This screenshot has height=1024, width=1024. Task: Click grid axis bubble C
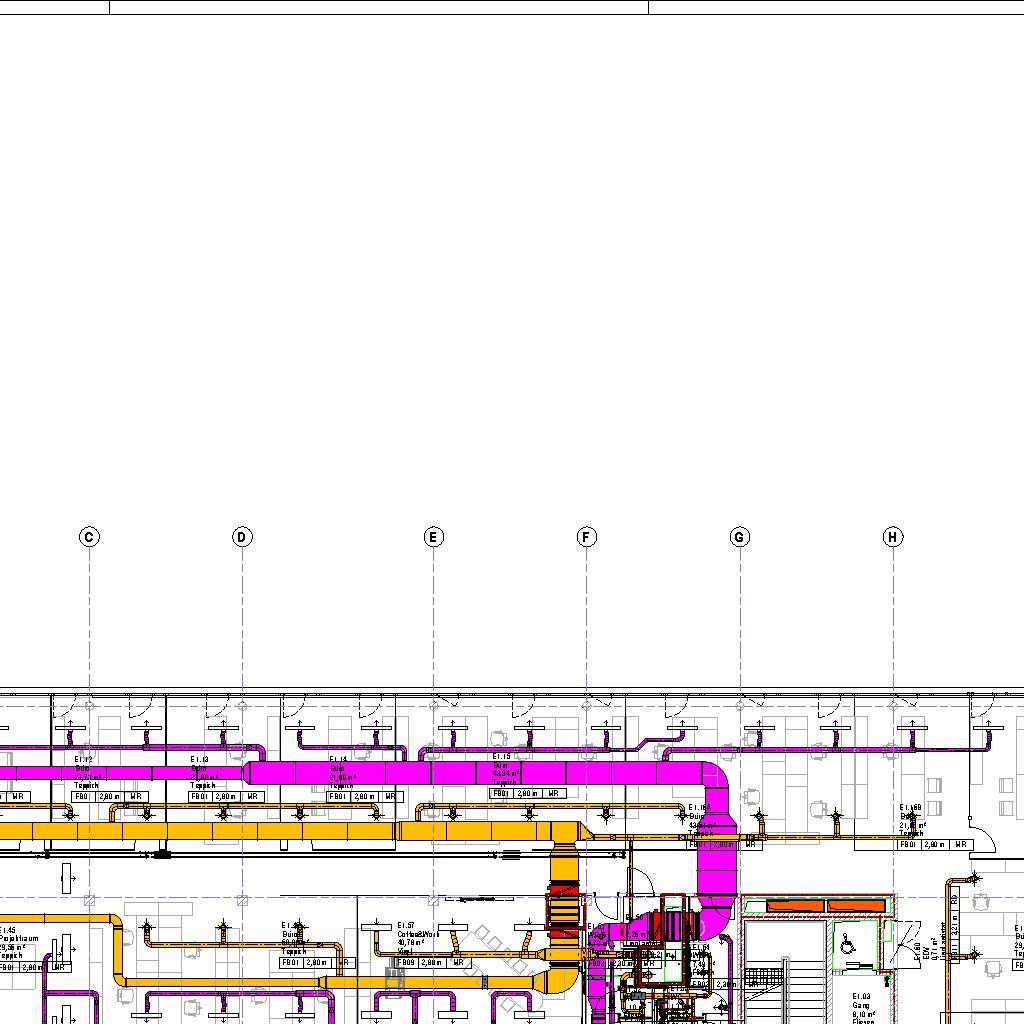pos(89,538)
